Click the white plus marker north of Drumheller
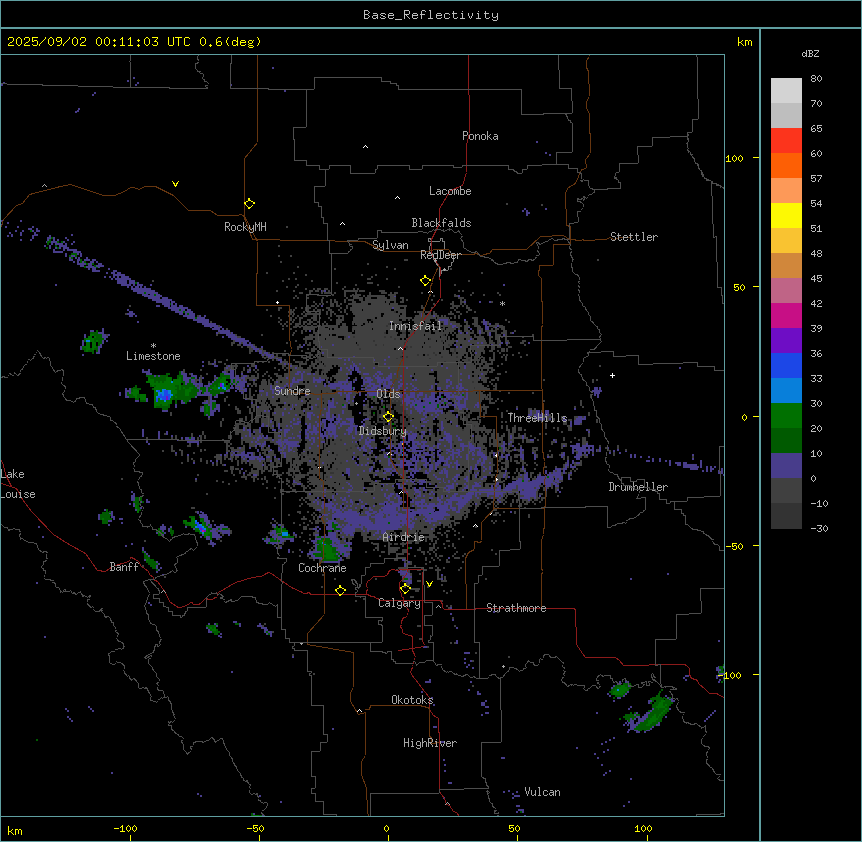862x842 pixels. [x=612, y=375]
